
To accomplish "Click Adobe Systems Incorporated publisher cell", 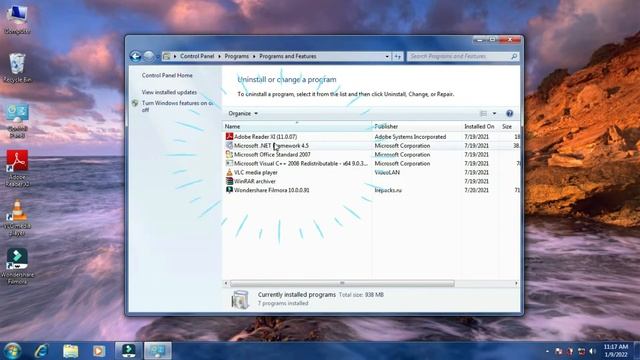I will (410, 137).
